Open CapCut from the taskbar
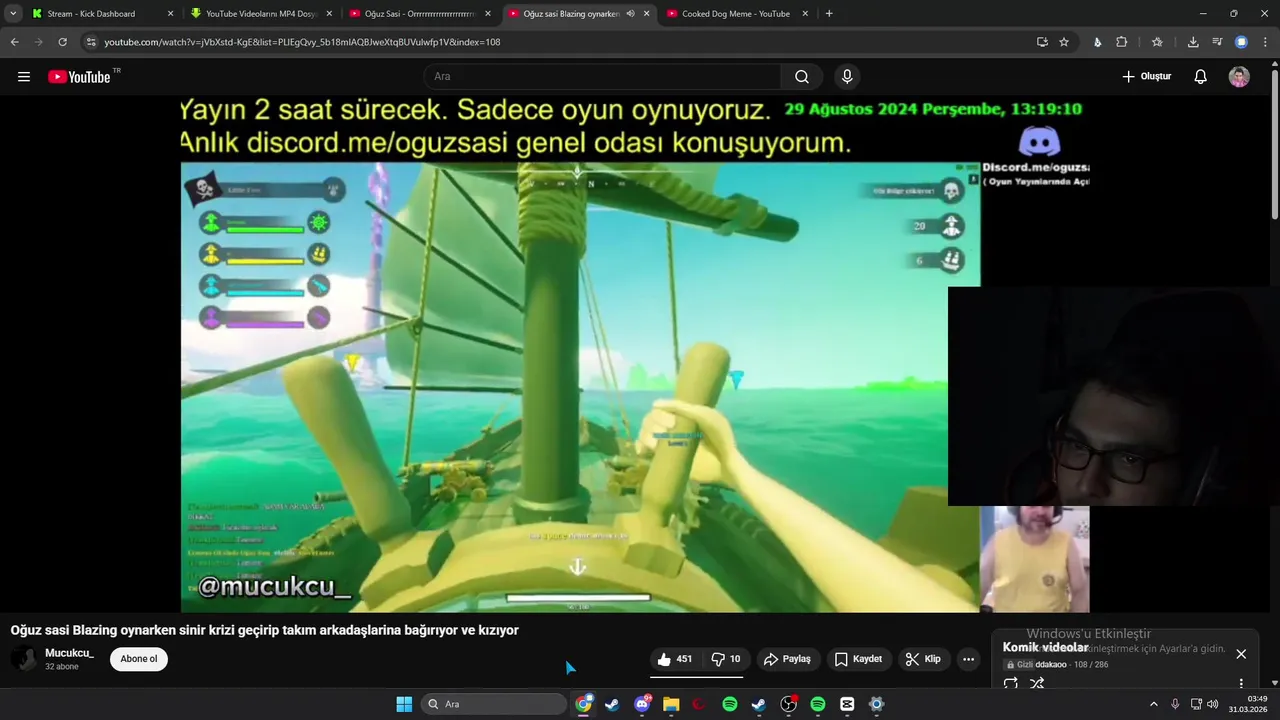The image size is (1280, 720). (x=847, y=704)
